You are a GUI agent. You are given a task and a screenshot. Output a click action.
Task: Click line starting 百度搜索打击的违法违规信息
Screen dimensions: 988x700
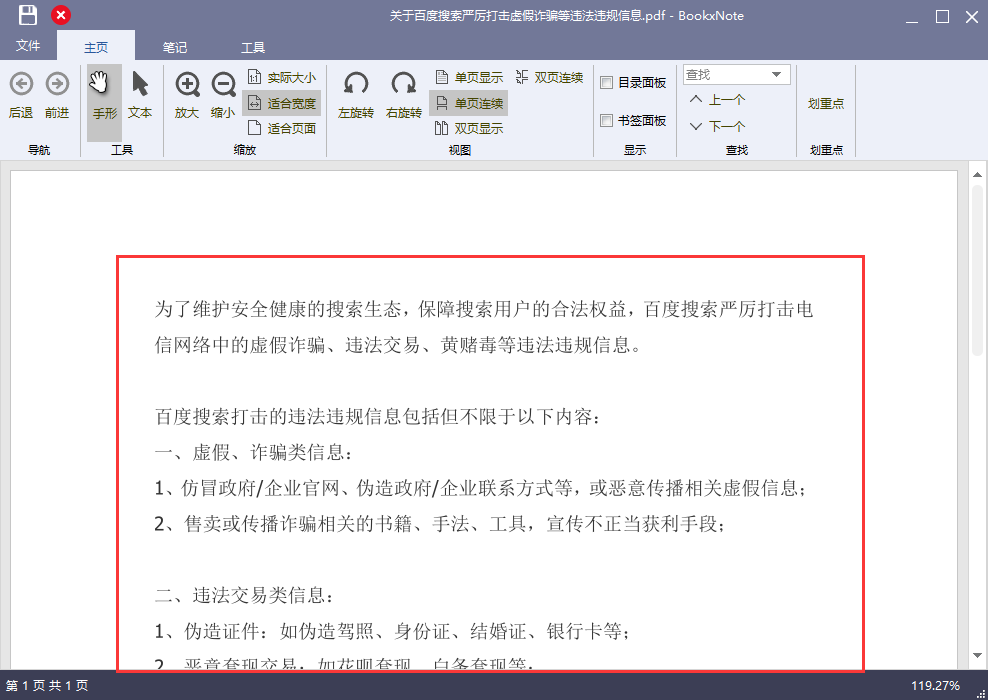pyautogui.click(x=378, y=416)
